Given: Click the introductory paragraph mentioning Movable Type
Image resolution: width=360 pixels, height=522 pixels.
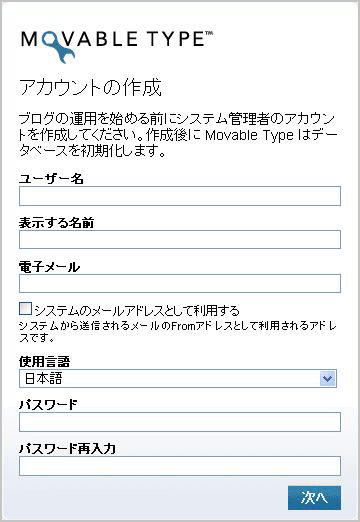Looking at the screenshot, I should pyautogui.click(x=178, y=135).
